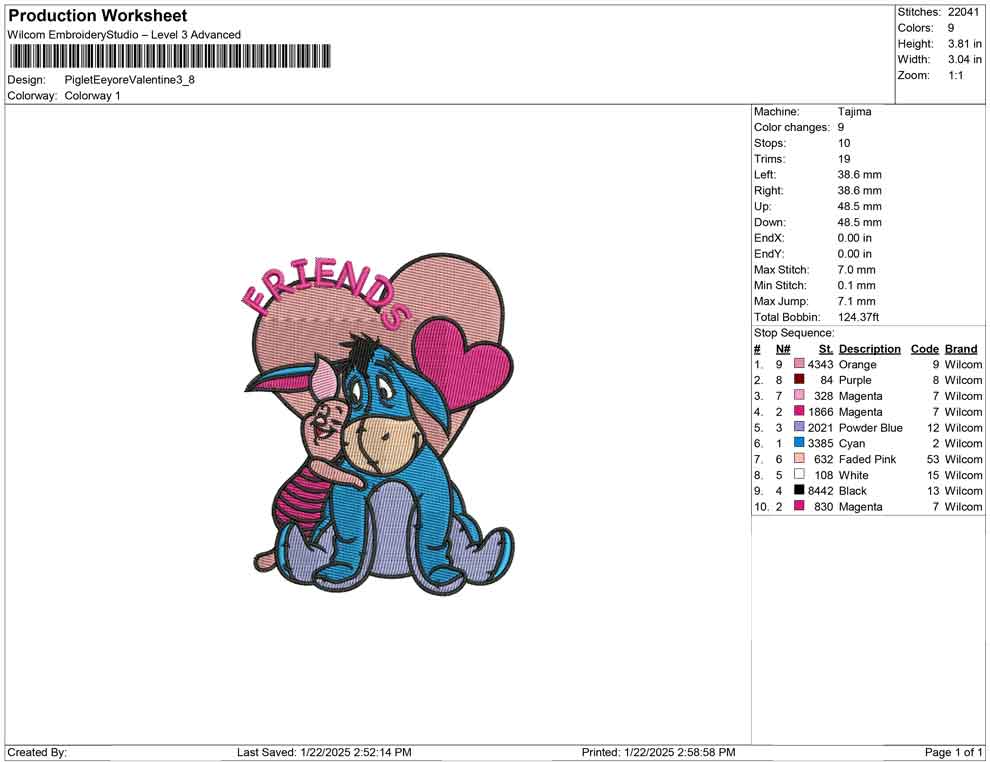Click the 'Printed: 1/22/2025 2:58:58 PM' footer
Image resolution: width=990 pixels, height=762 pixels.
(658, 752)
